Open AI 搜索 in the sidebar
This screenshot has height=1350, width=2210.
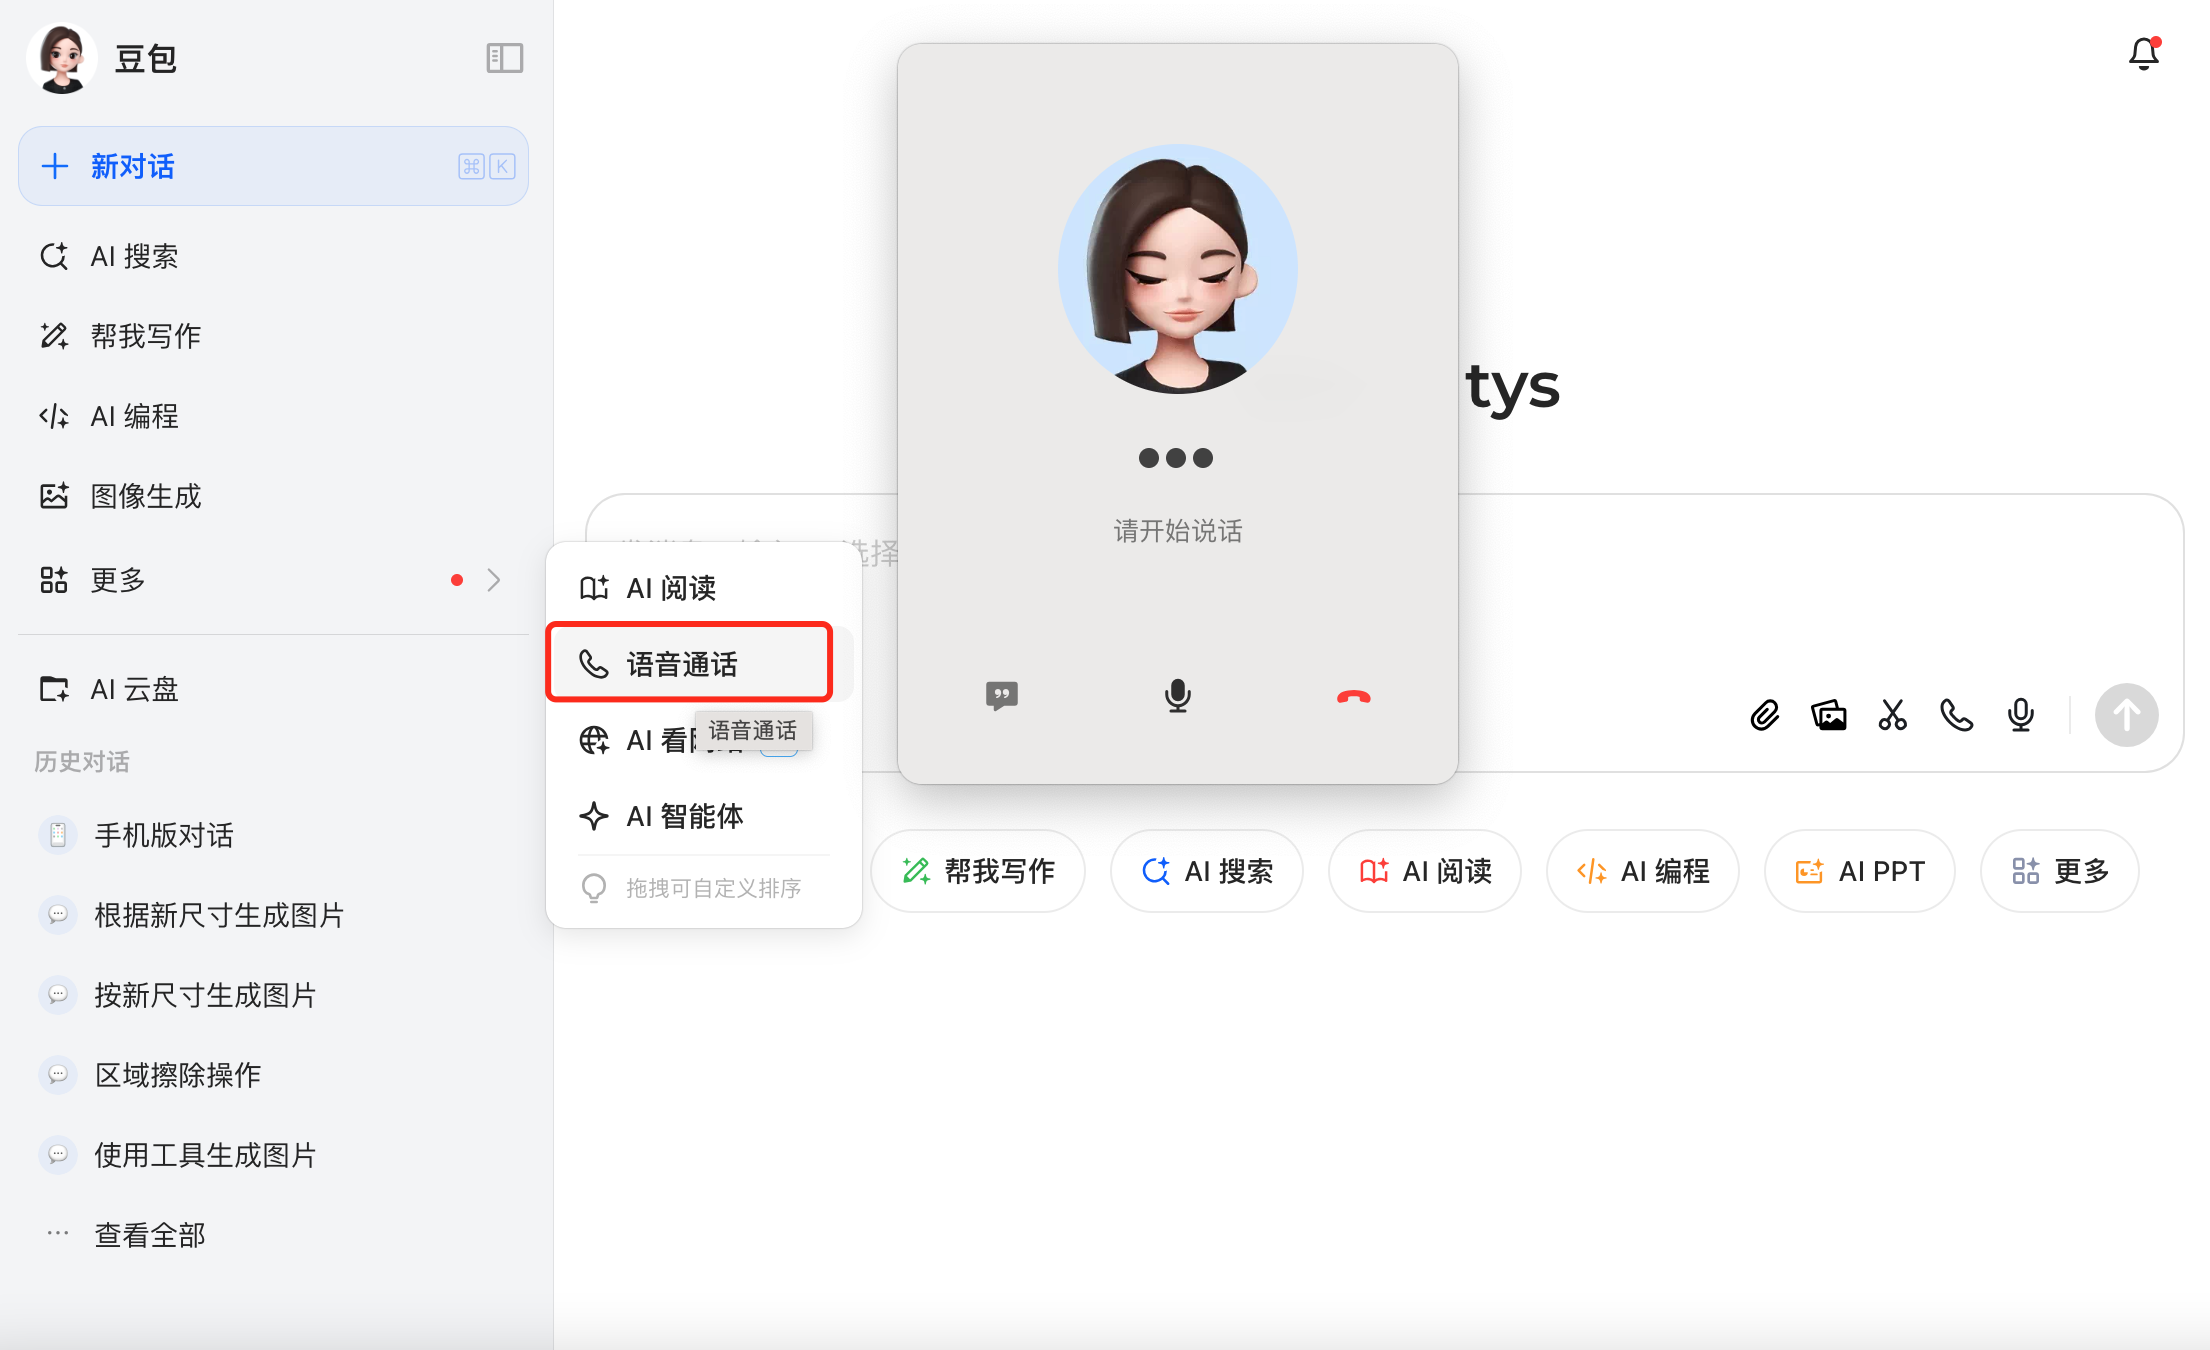pos(273,257)
